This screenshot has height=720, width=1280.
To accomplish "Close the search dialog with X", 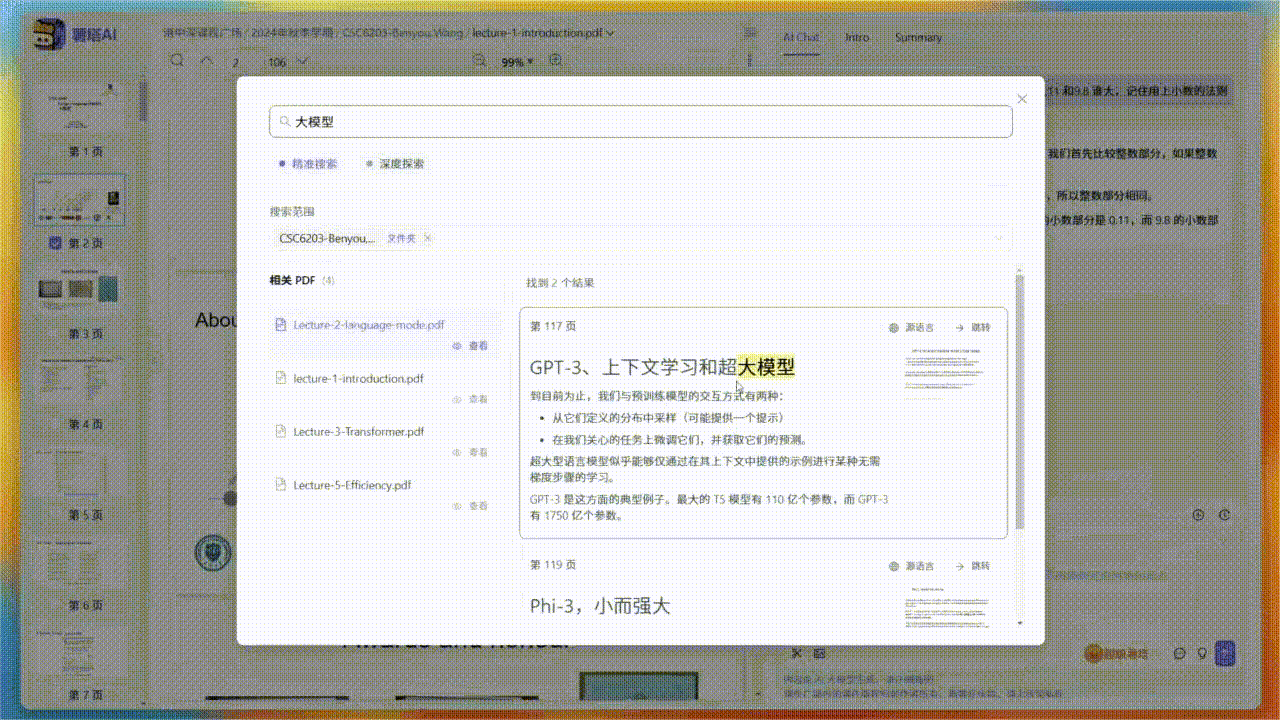I will (1021, 99).
